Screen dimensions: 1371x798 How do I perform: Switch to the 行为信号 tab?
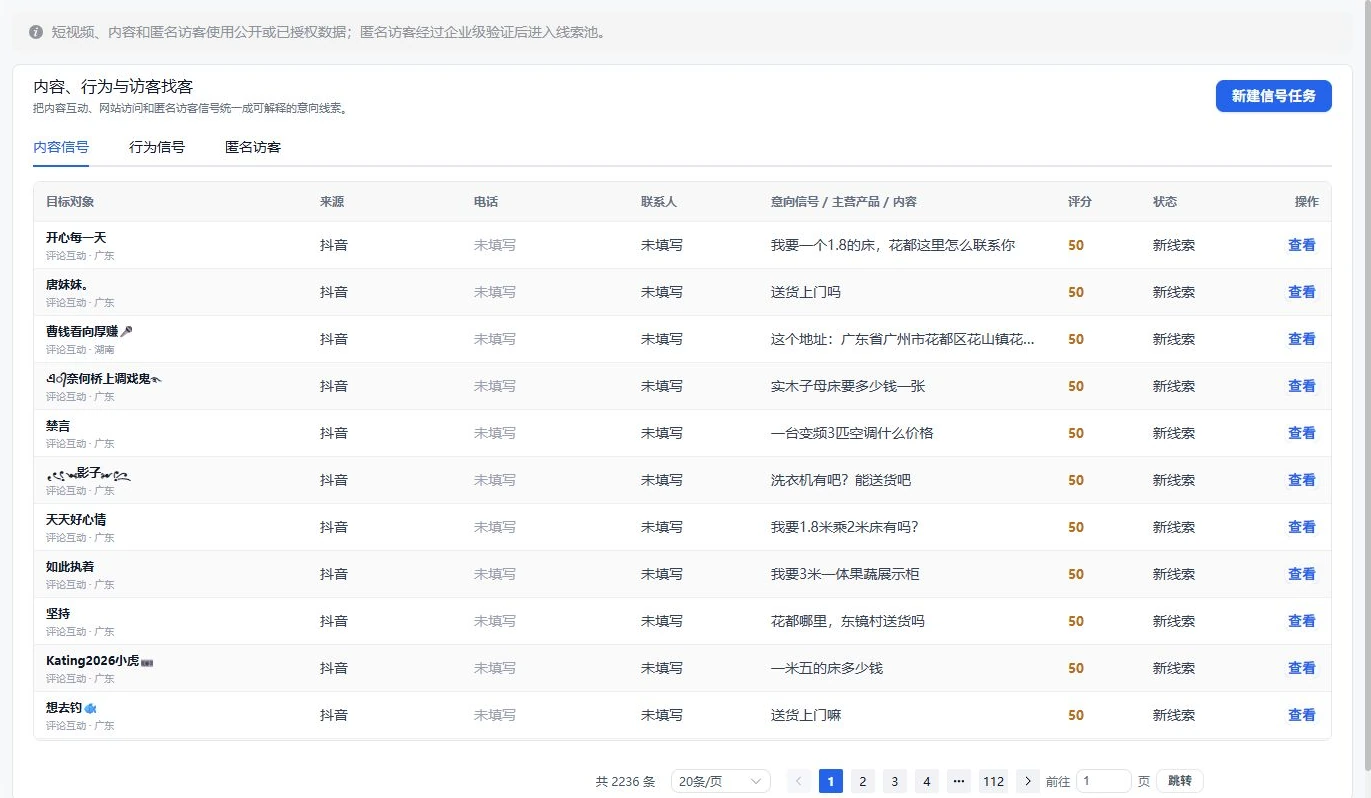(x=157, y=147)
